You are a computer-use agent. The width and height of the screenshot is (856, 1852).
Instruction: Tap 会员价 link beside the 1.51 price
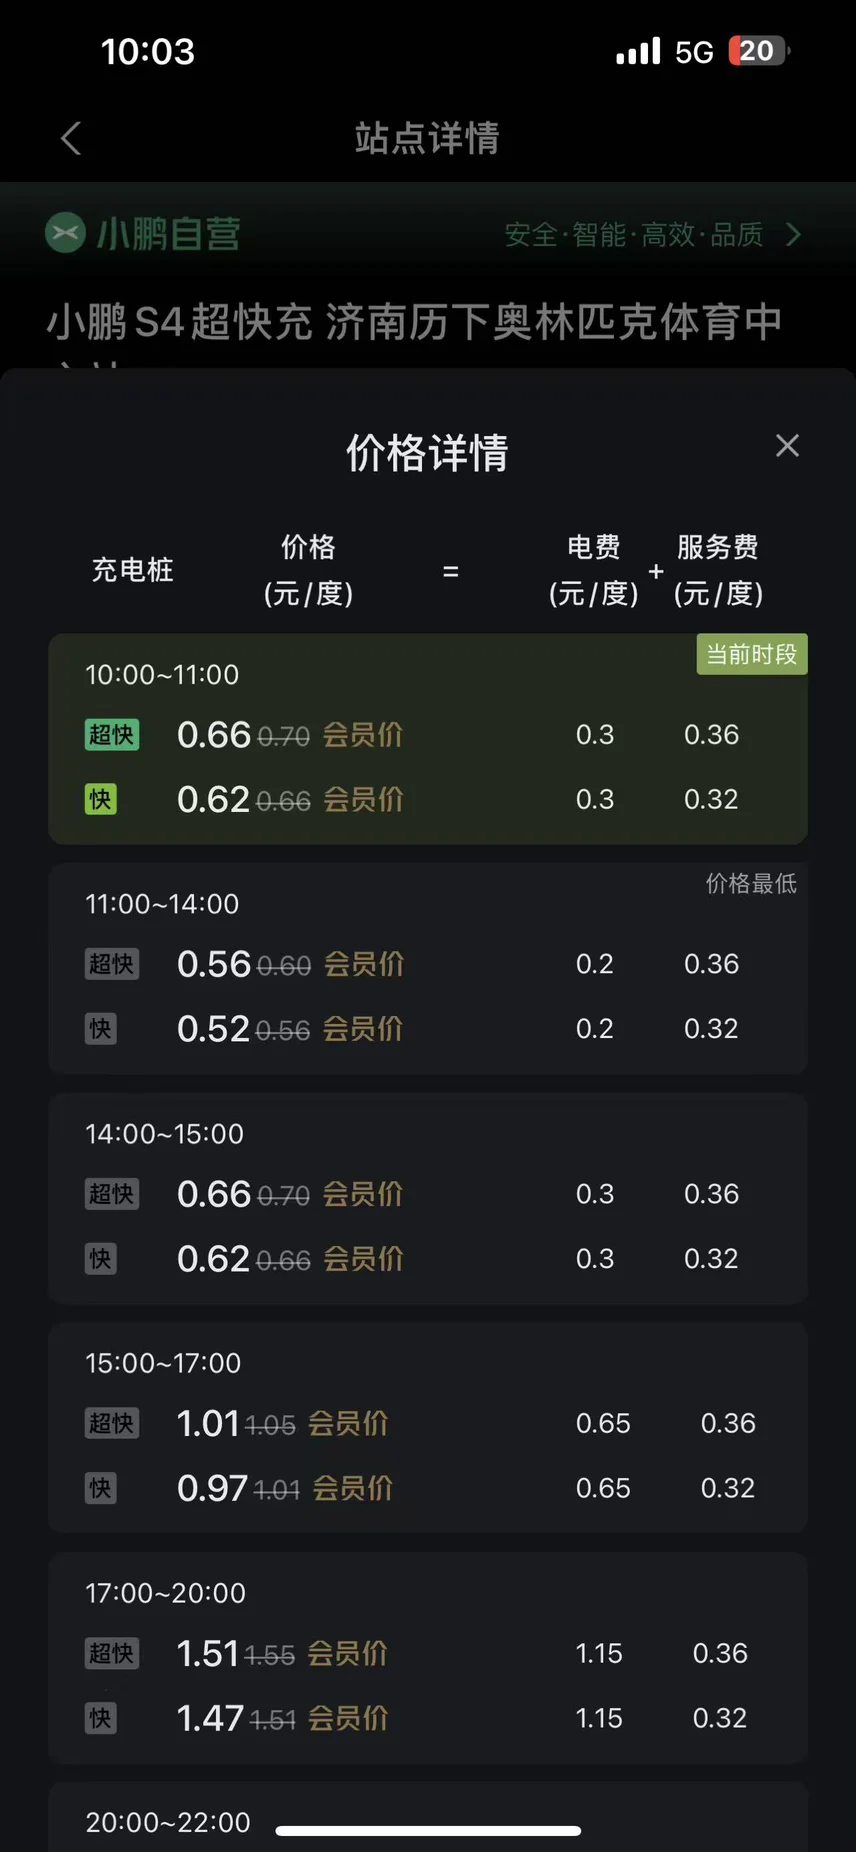point(347,1653)
